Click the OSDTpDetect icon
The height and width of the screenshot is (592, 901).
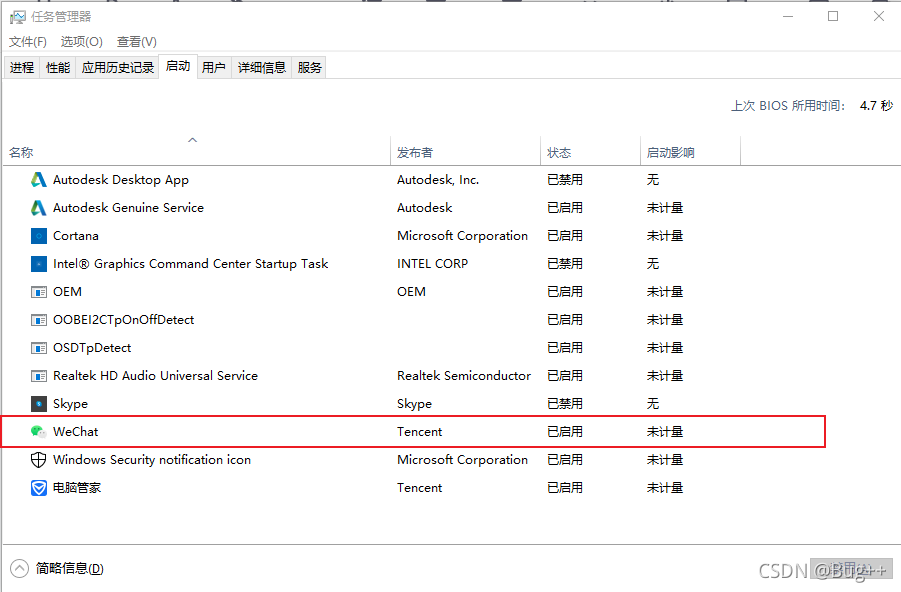pos(38,348)
